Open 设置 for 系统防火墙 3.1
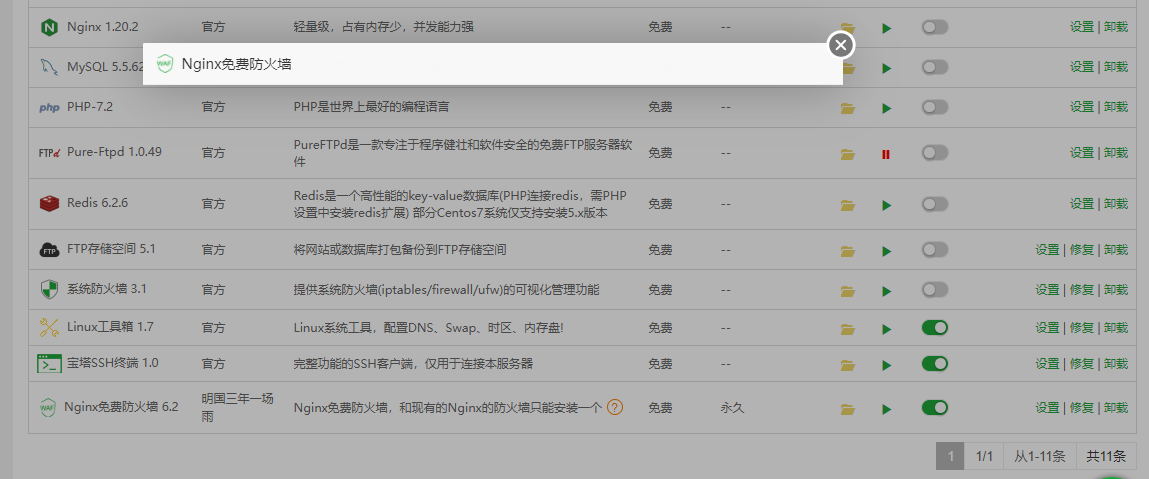The image size is (1149, 479). [1047, 289]
